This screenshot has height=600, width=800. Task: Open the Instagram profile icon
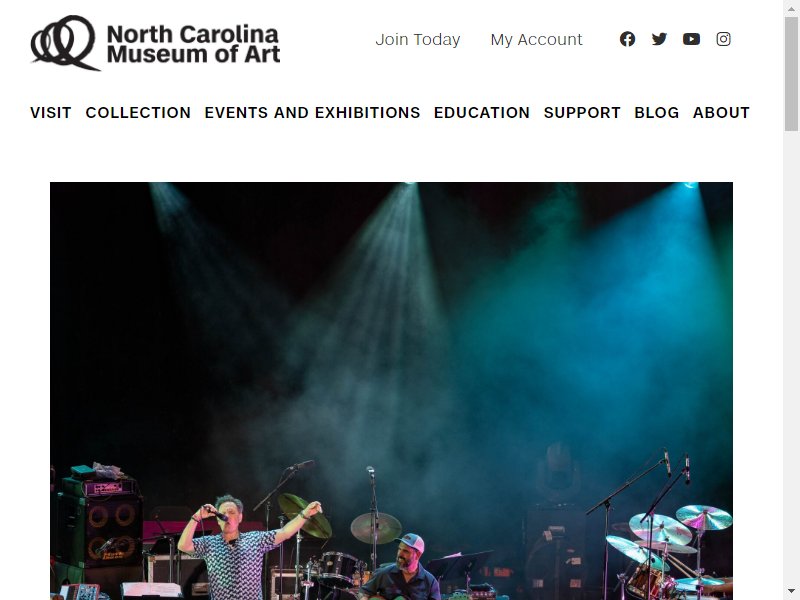(723, 39)
